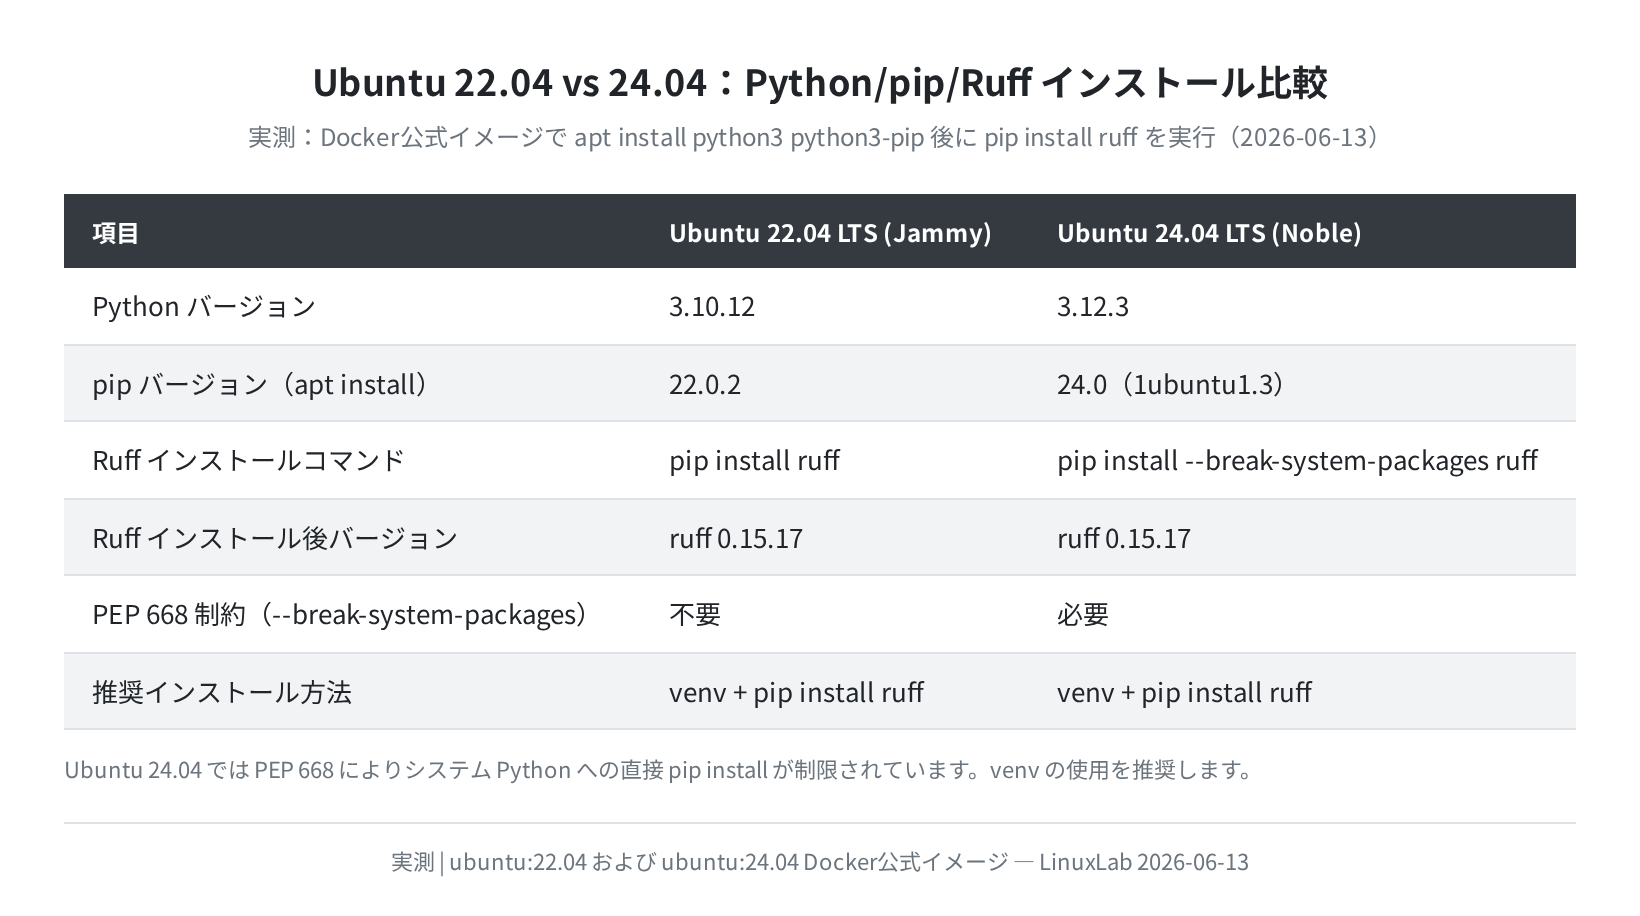The height and width of the screenshot is (916, 1640).
Task: Click 'venv + pip install ruff' in Noble column
Action: click(1184, 693)
